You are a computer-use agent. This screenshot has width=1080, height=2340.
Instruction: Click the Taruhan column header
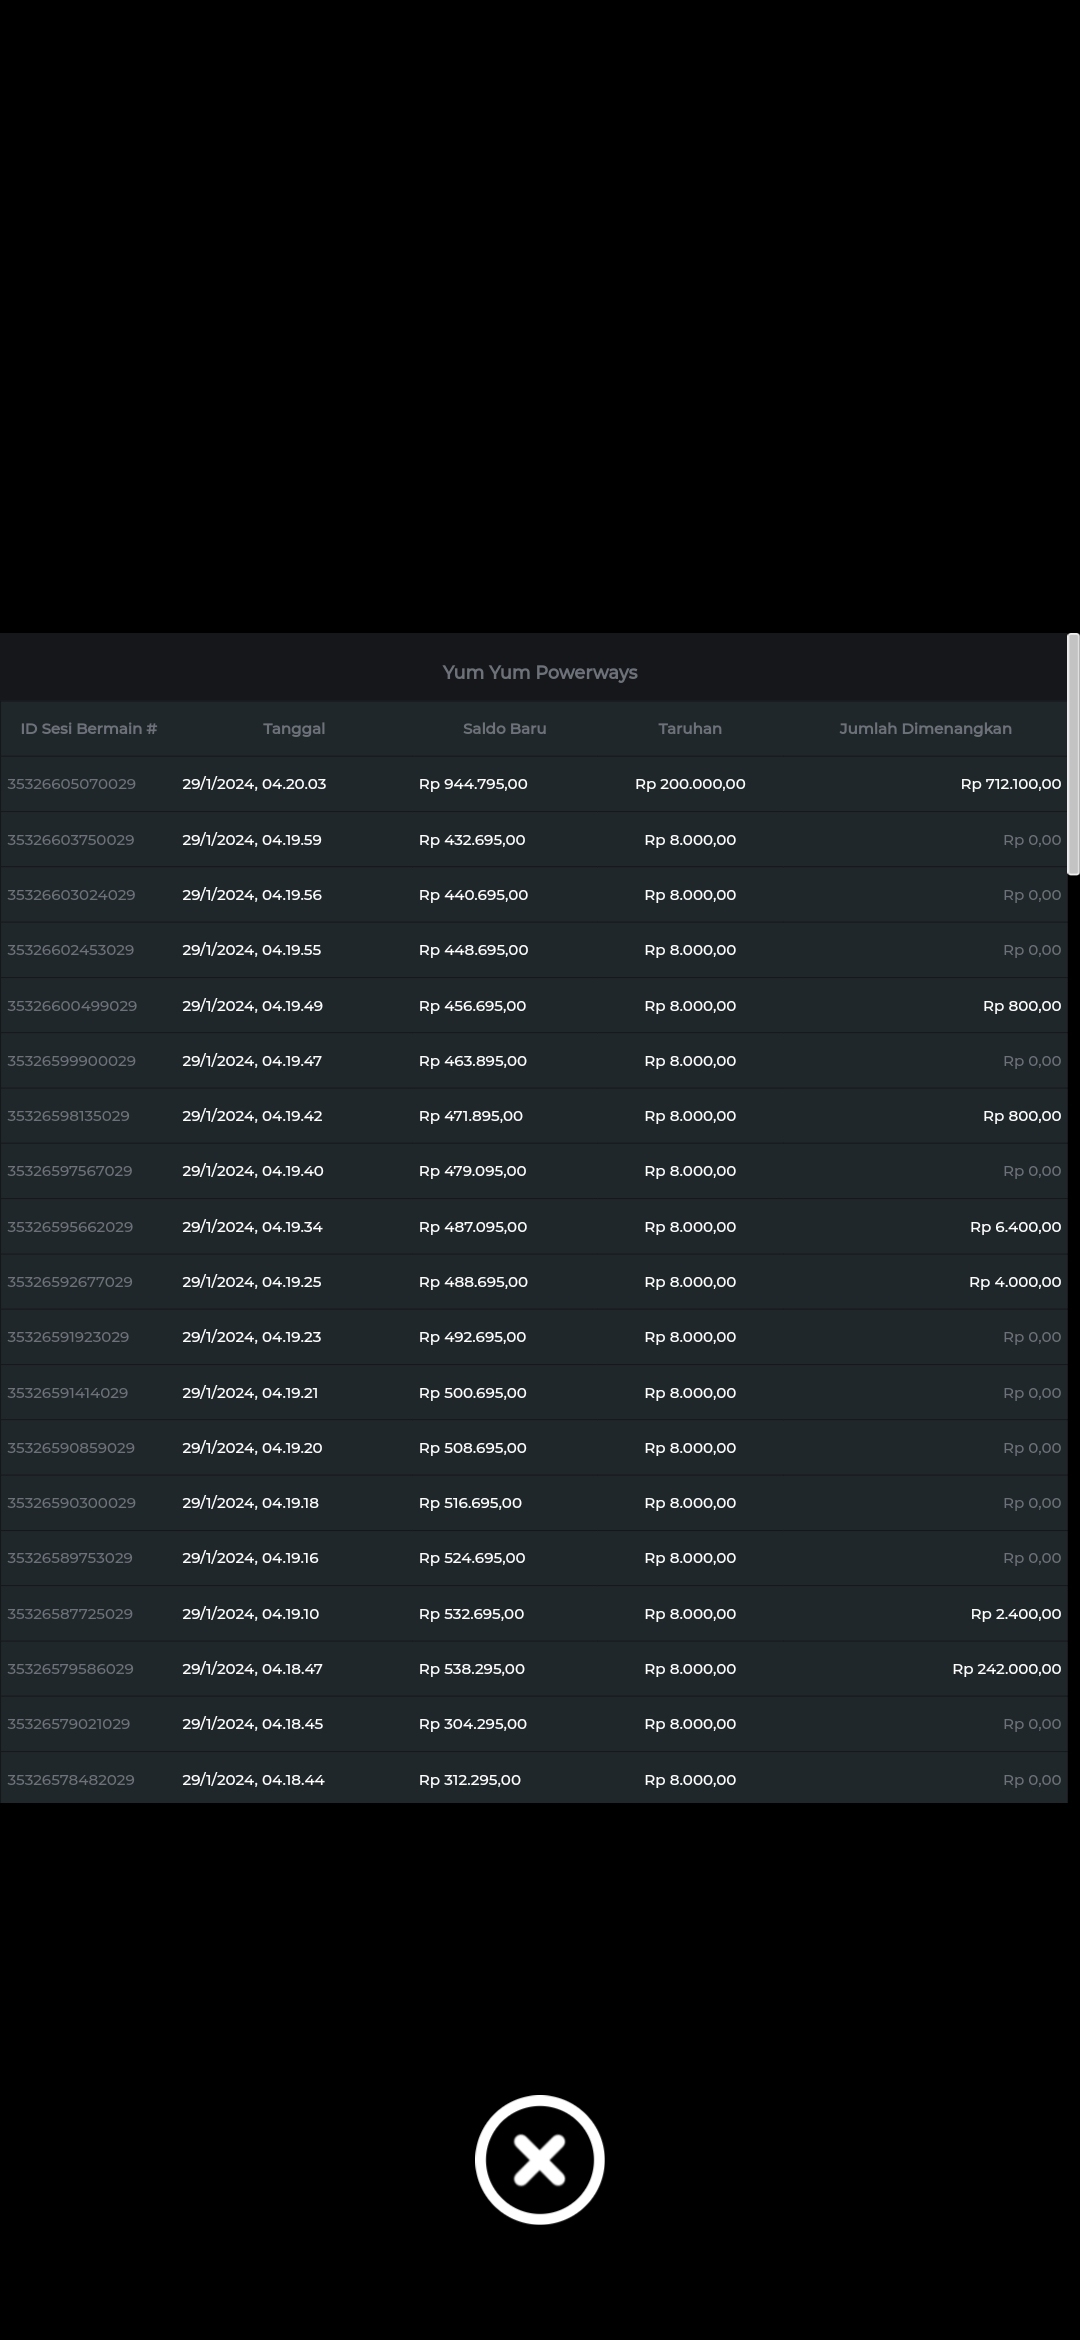690,728
